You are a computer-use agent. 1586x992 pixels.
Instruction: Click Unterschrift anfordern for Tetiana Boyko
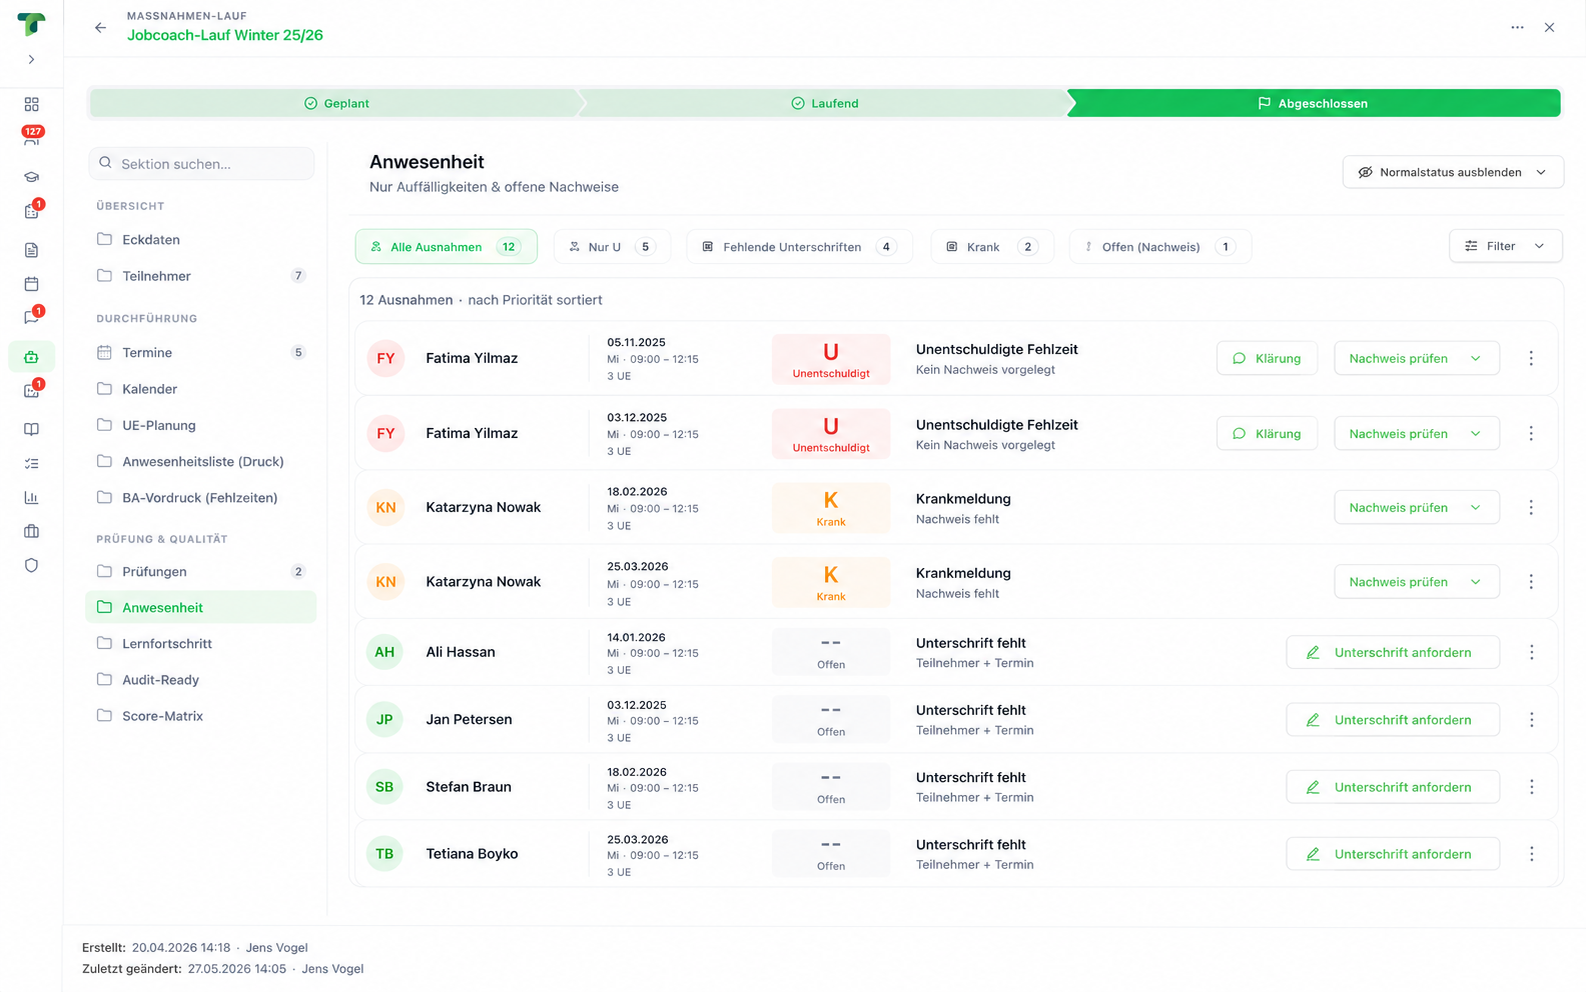[x=1392, y=854]
